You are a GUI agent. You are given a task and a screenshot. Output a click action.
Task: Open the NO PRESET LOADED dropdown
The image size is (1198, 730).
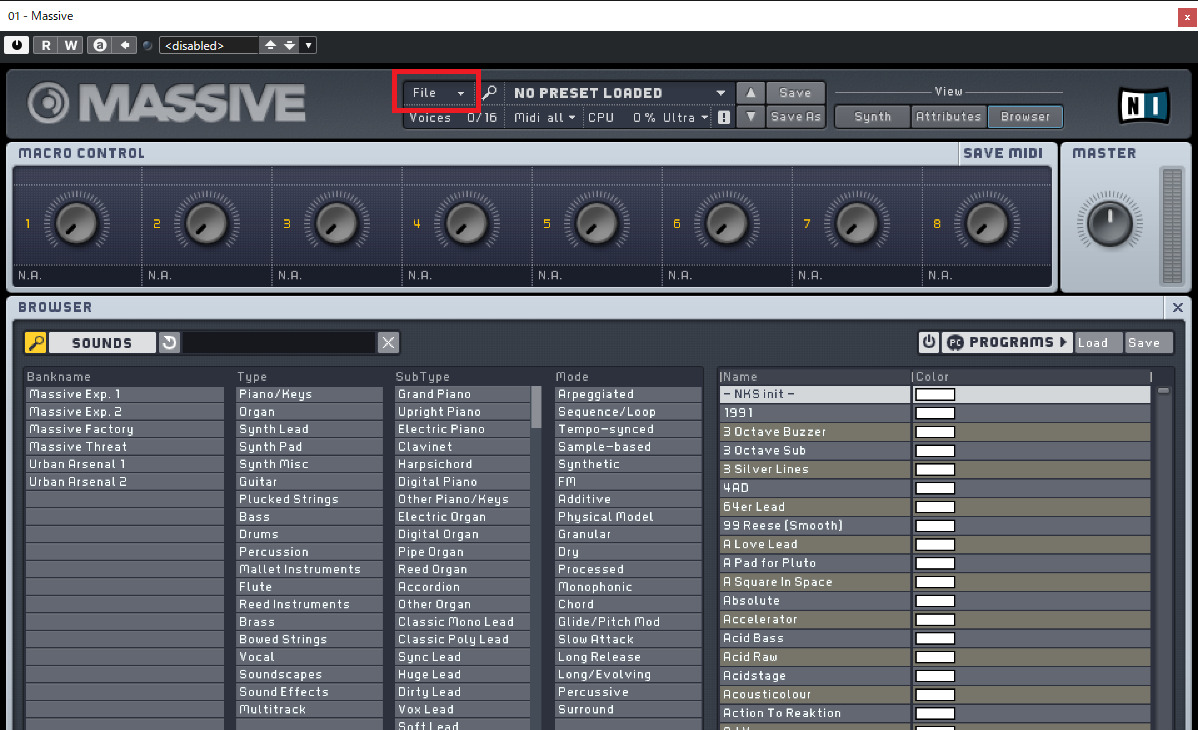pos(619,92)
